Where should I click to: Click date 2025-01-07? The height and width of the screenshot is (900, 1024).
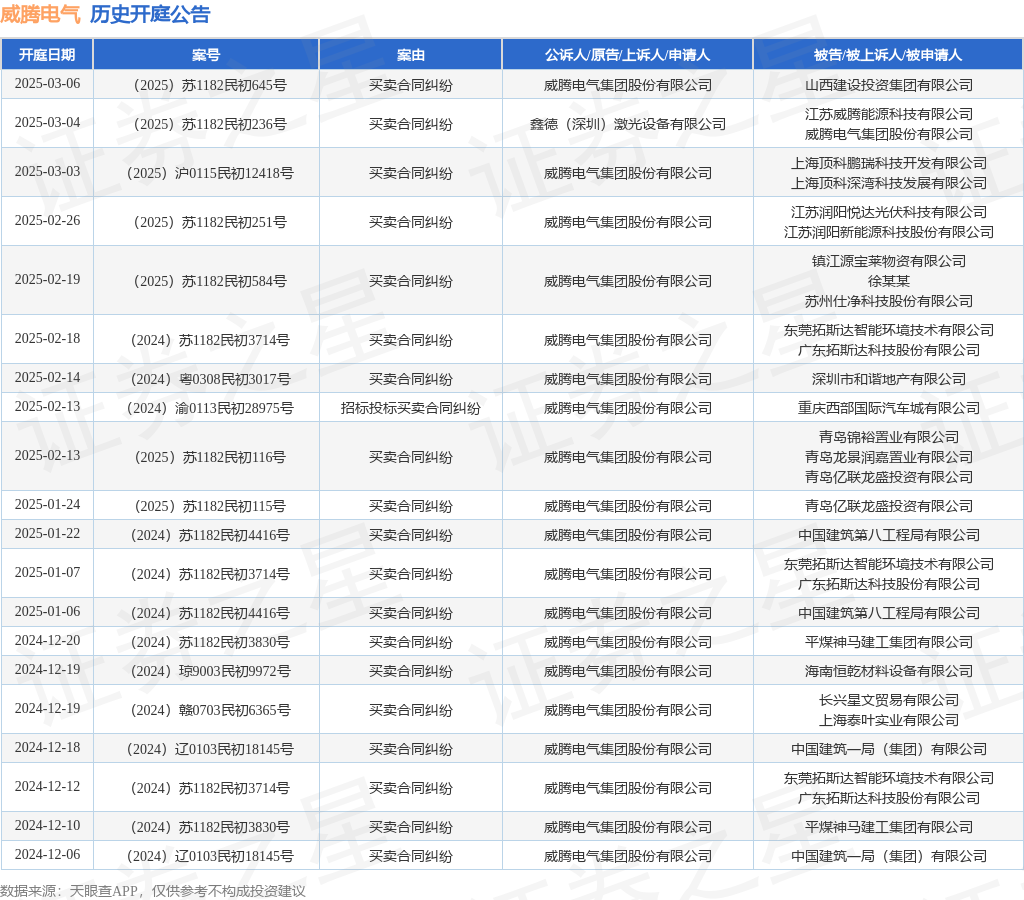47,573
